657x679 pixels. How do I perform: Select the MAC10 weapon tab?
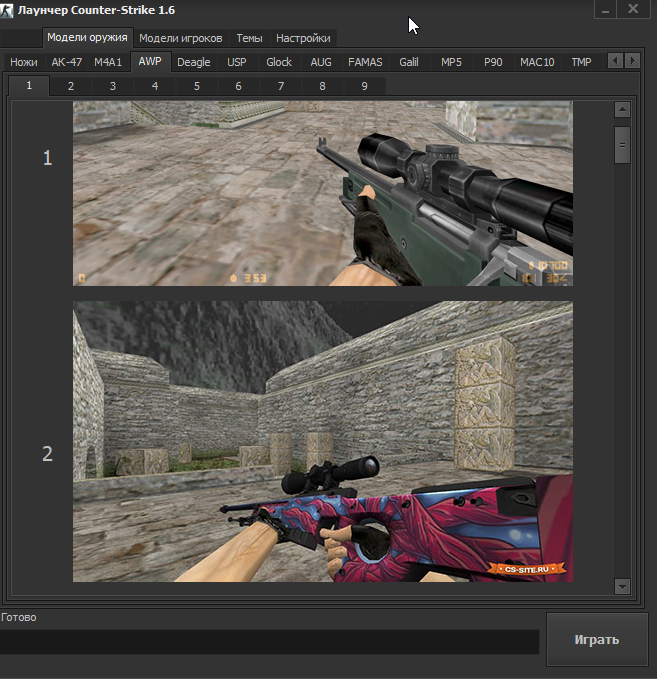point(537,62)
